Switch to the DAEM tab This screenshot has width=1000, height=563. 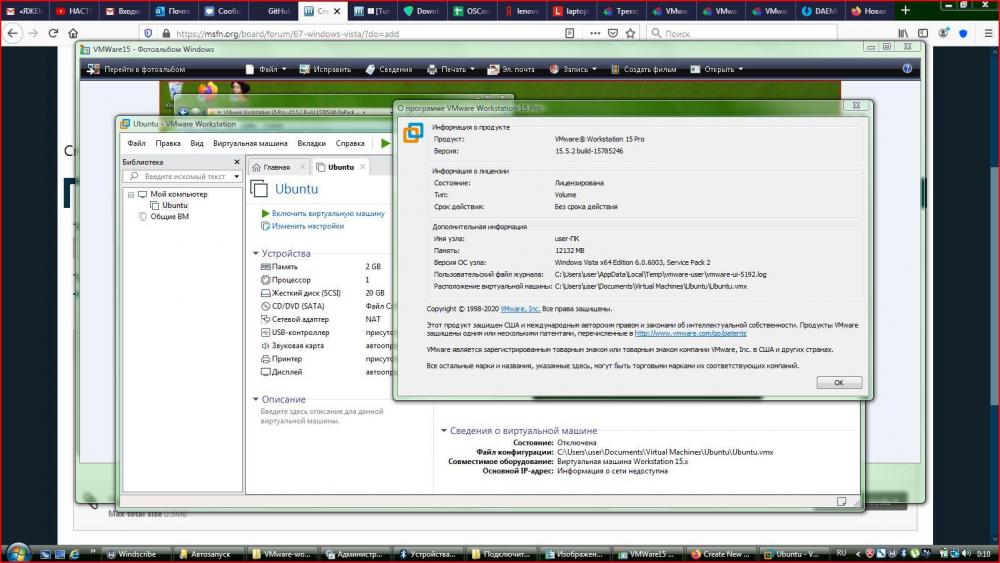[x=821, y=11]
